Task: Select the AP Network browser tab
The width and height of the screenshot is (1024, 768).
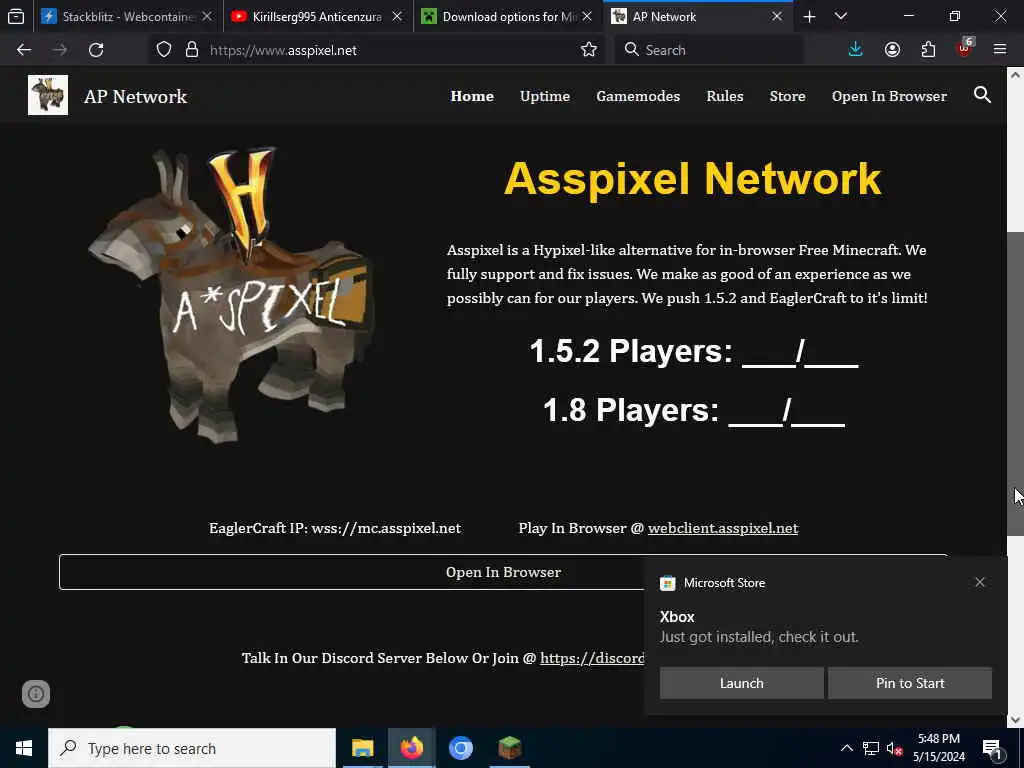Action: pyautogui.click(x=697, y=16)
